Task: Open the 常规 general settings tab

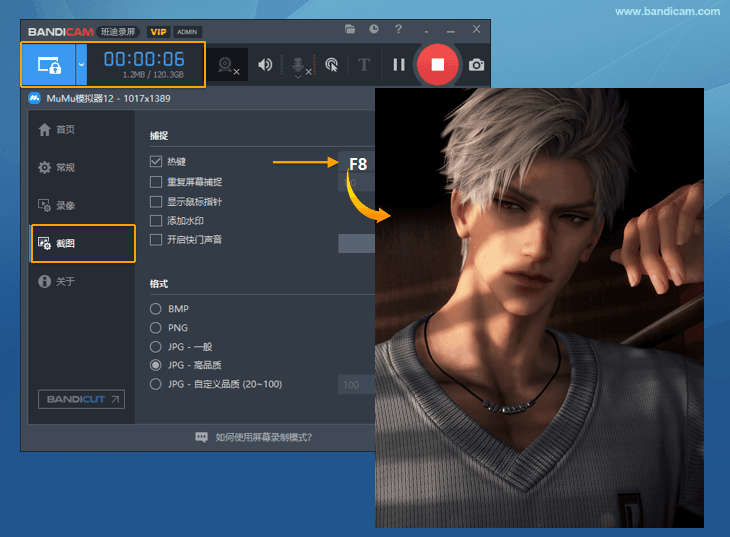Action: (82, 168)
